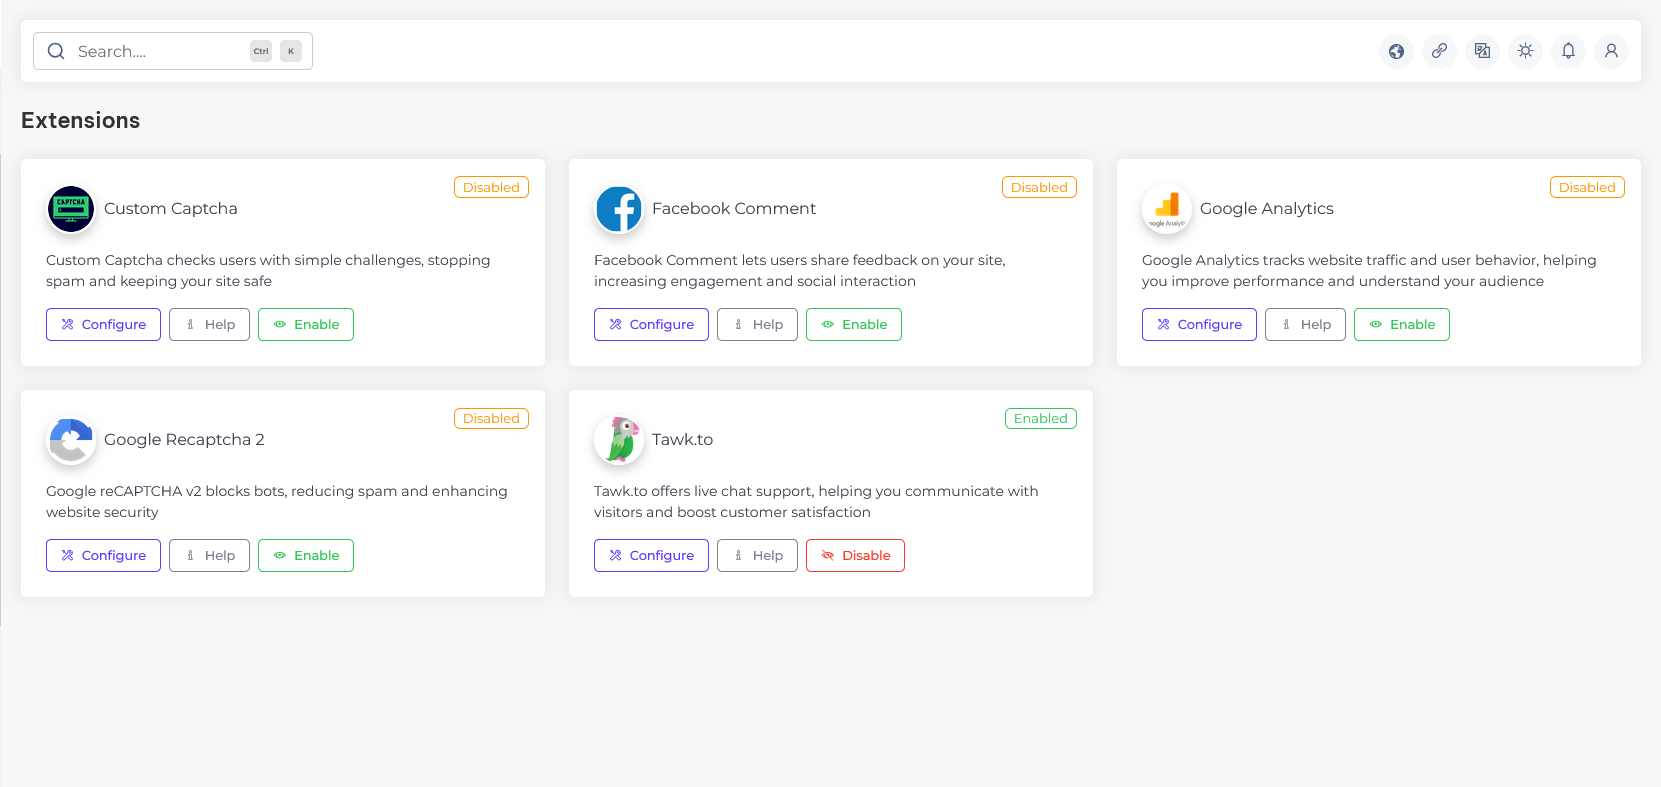Click the Custom Captcha logo icon
Viewport: 1661px width, 787px height.
coord(71,209)
